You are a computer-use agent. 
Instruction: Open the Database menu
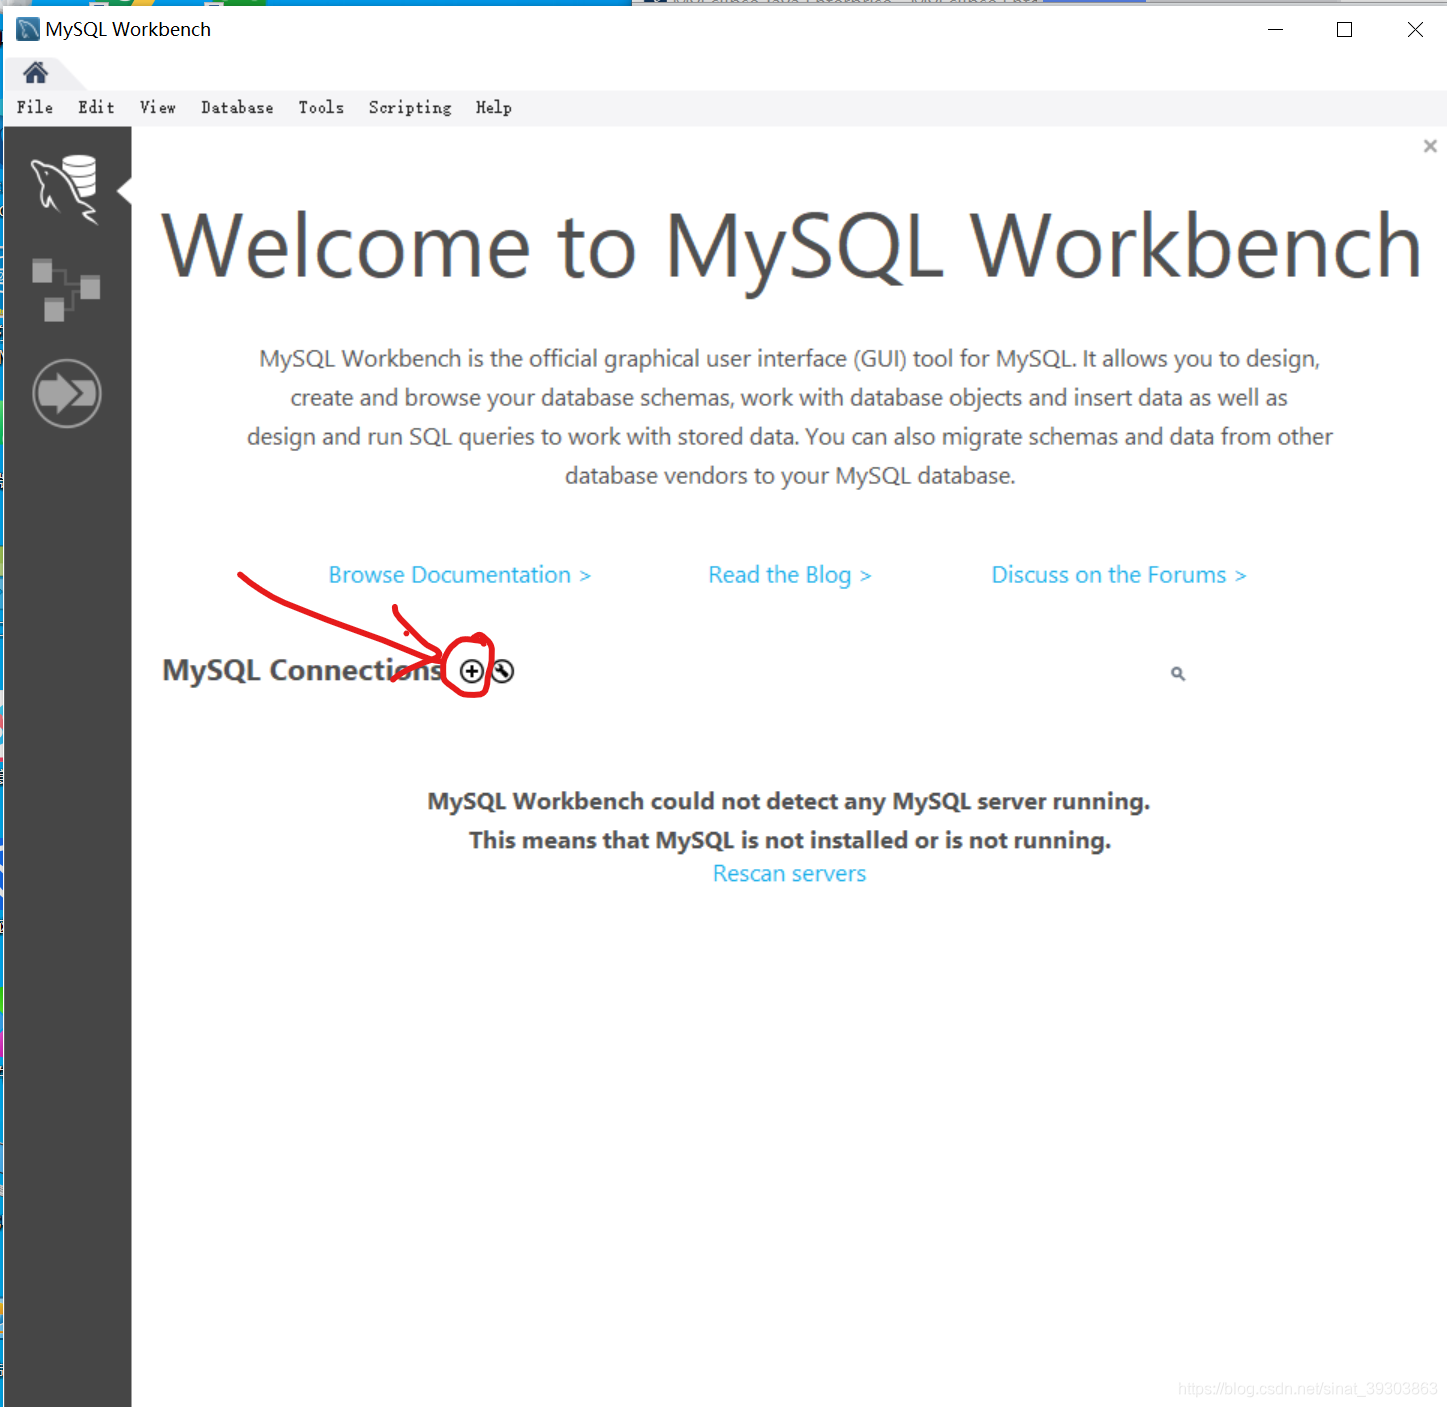[237, 107]
